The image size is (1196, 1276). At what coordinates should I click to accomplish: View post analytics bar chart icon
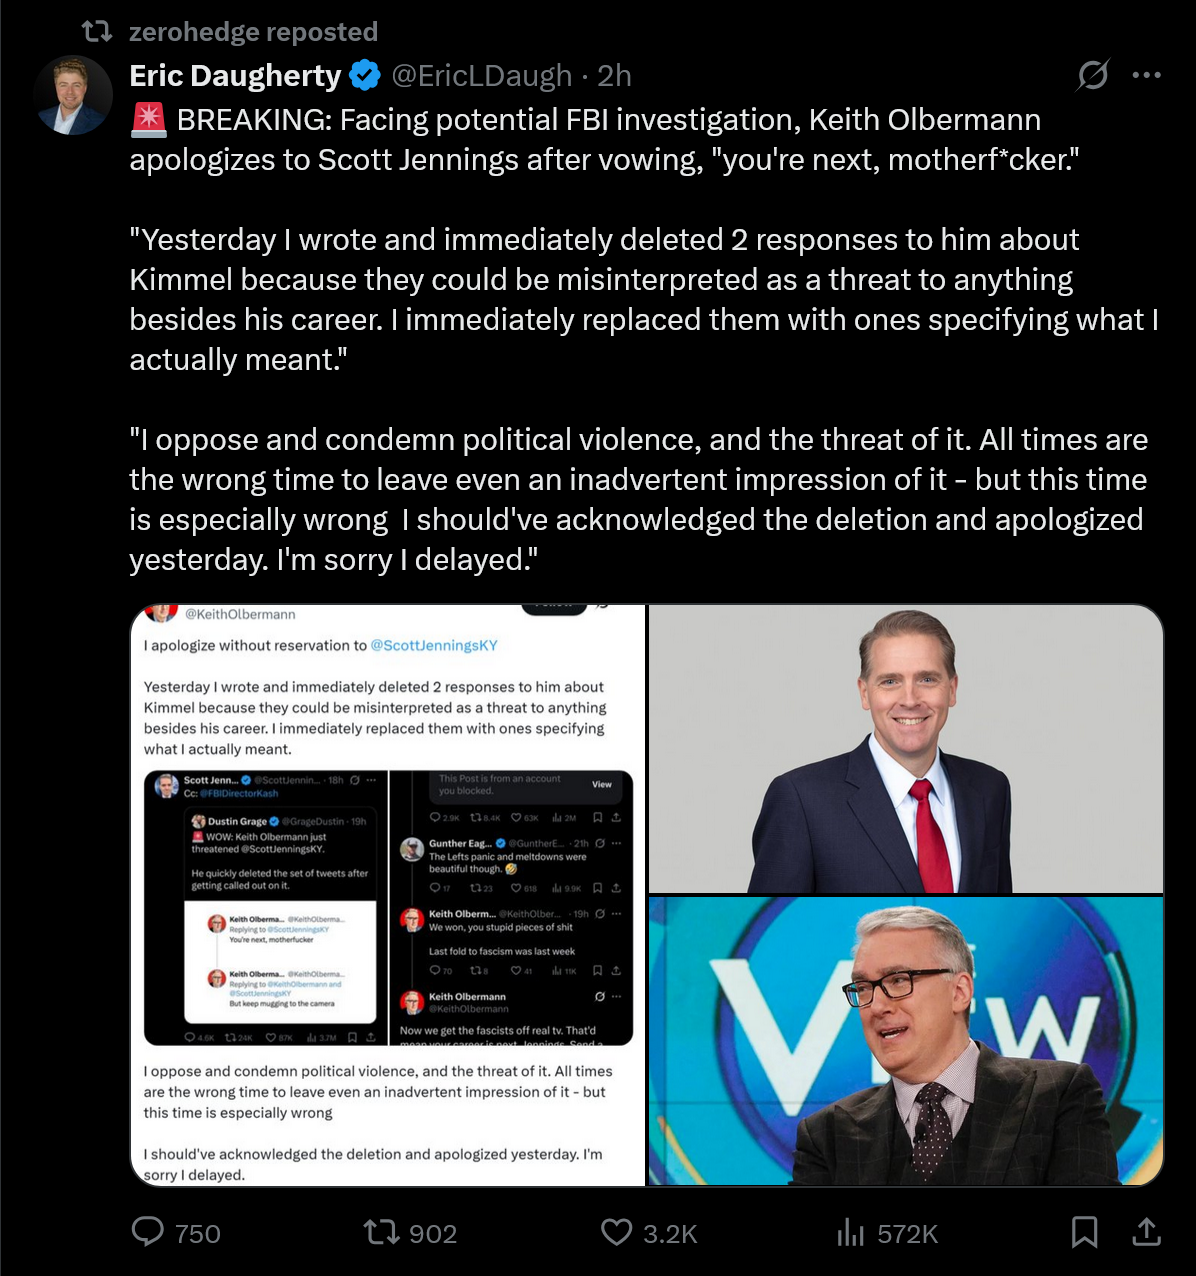(850, 1232)
